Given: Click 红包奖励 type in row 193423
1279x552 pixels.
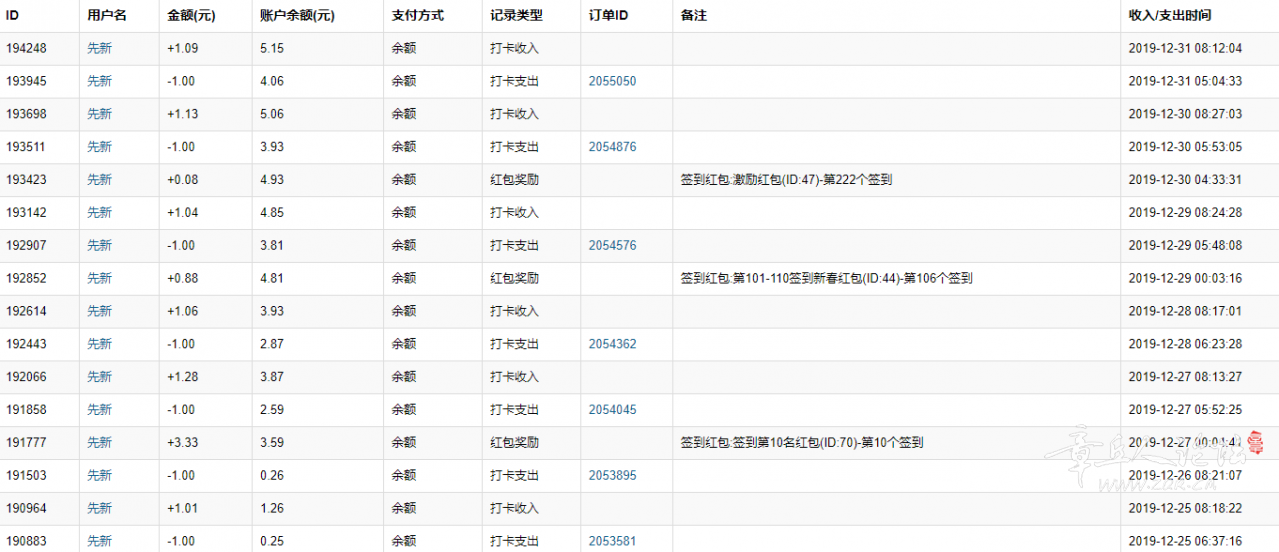Looking at the screenshot, I should click(514, 180).
